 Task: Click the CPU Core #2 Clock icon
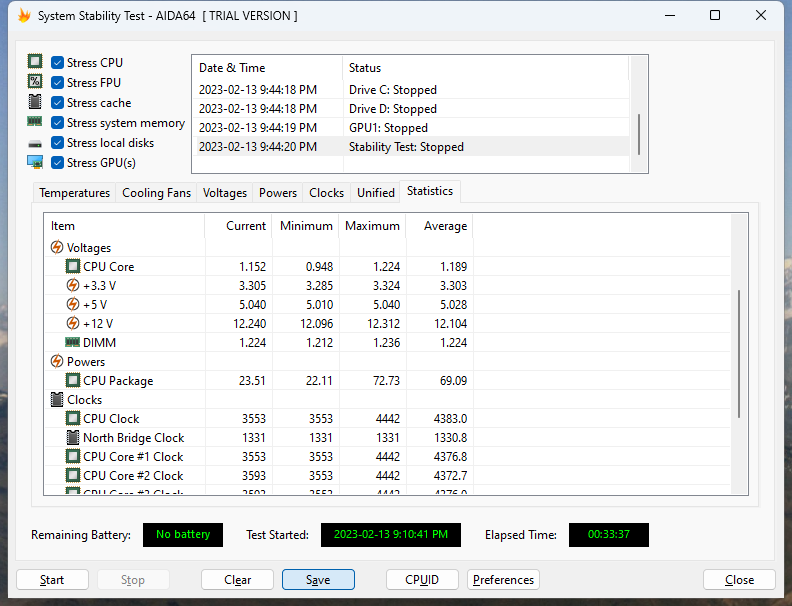pos(73,475)
